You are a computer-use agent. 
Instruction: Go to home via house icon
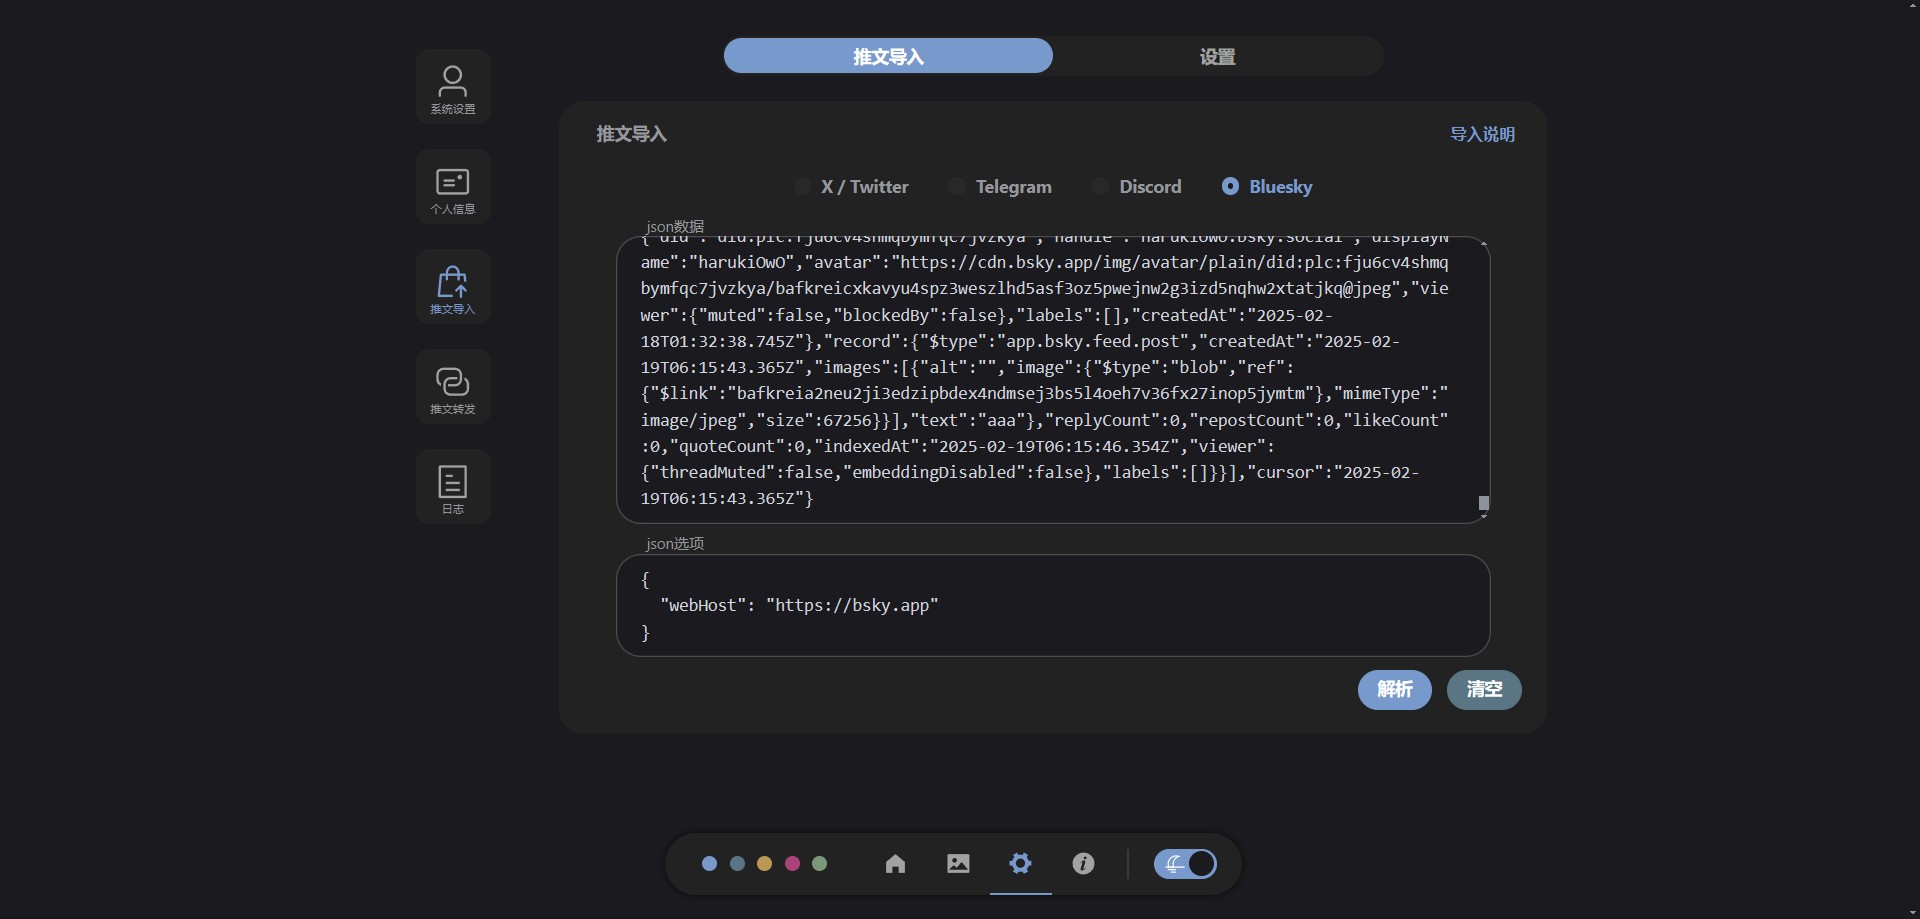[895, 864]
